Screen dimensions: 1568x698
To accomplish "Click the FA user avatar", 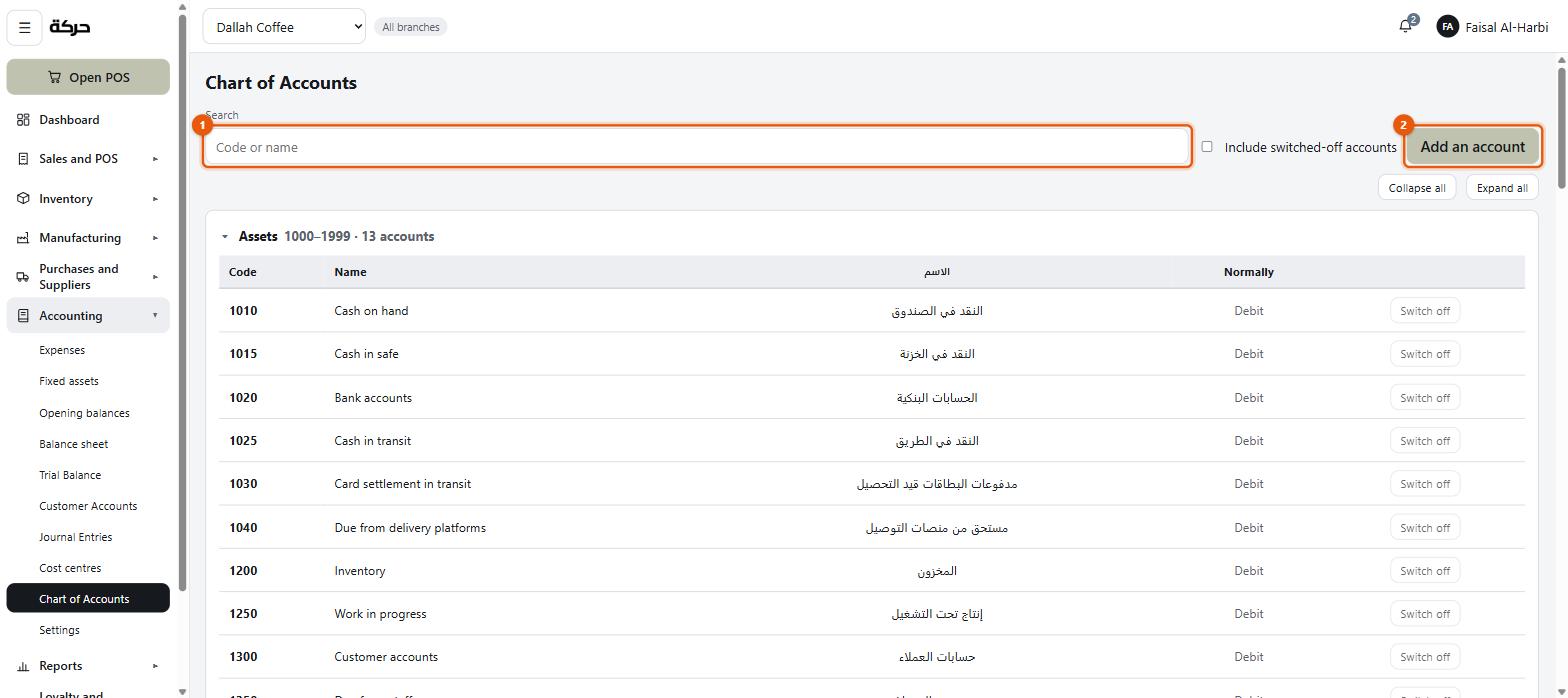I will (1447, 27).
